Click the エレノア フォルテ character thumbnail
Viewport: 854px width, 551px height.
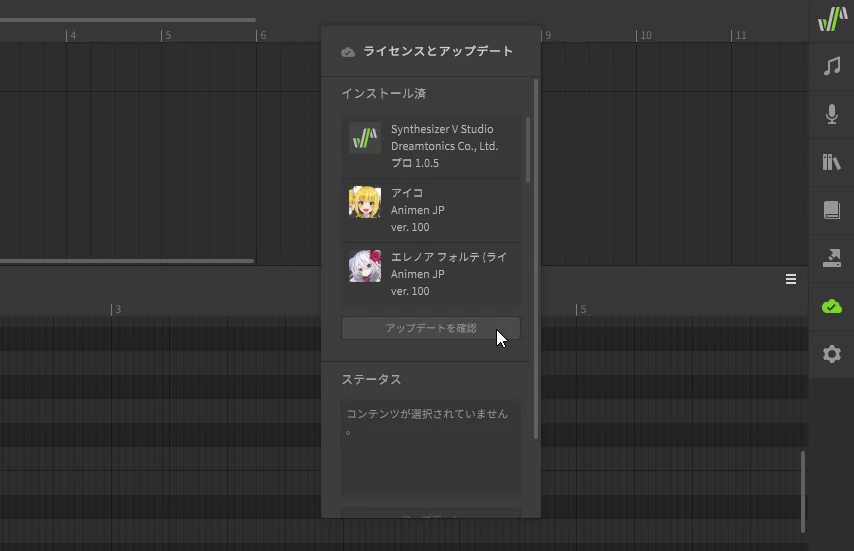(365, 266)
